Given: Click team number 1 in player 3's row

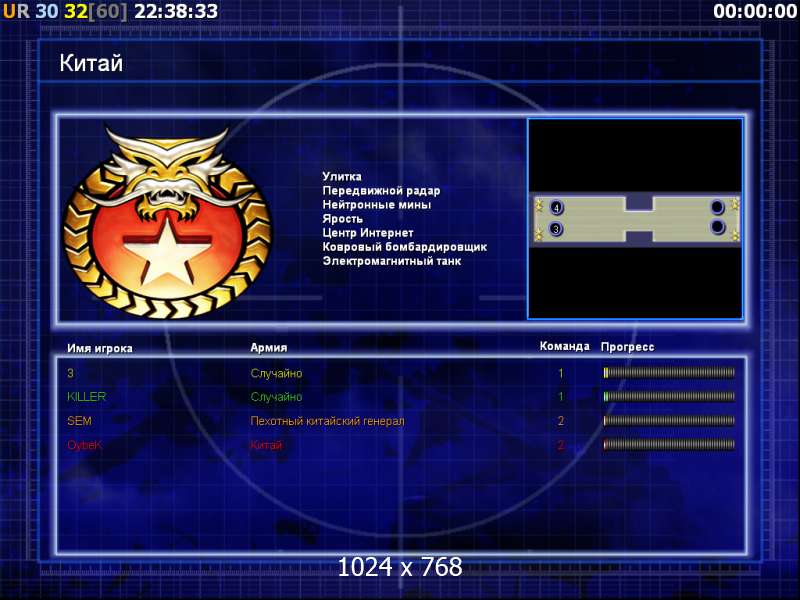Looking at the screenshot, I should tap(561, 373).
